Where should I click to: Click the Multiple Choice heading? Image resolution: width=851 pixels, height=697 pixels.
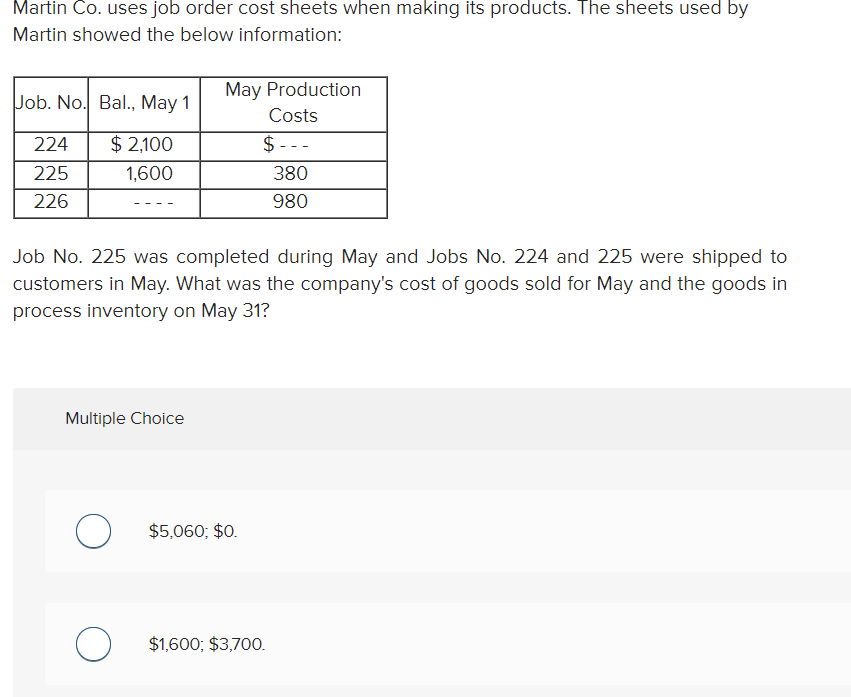pos(124,418)
